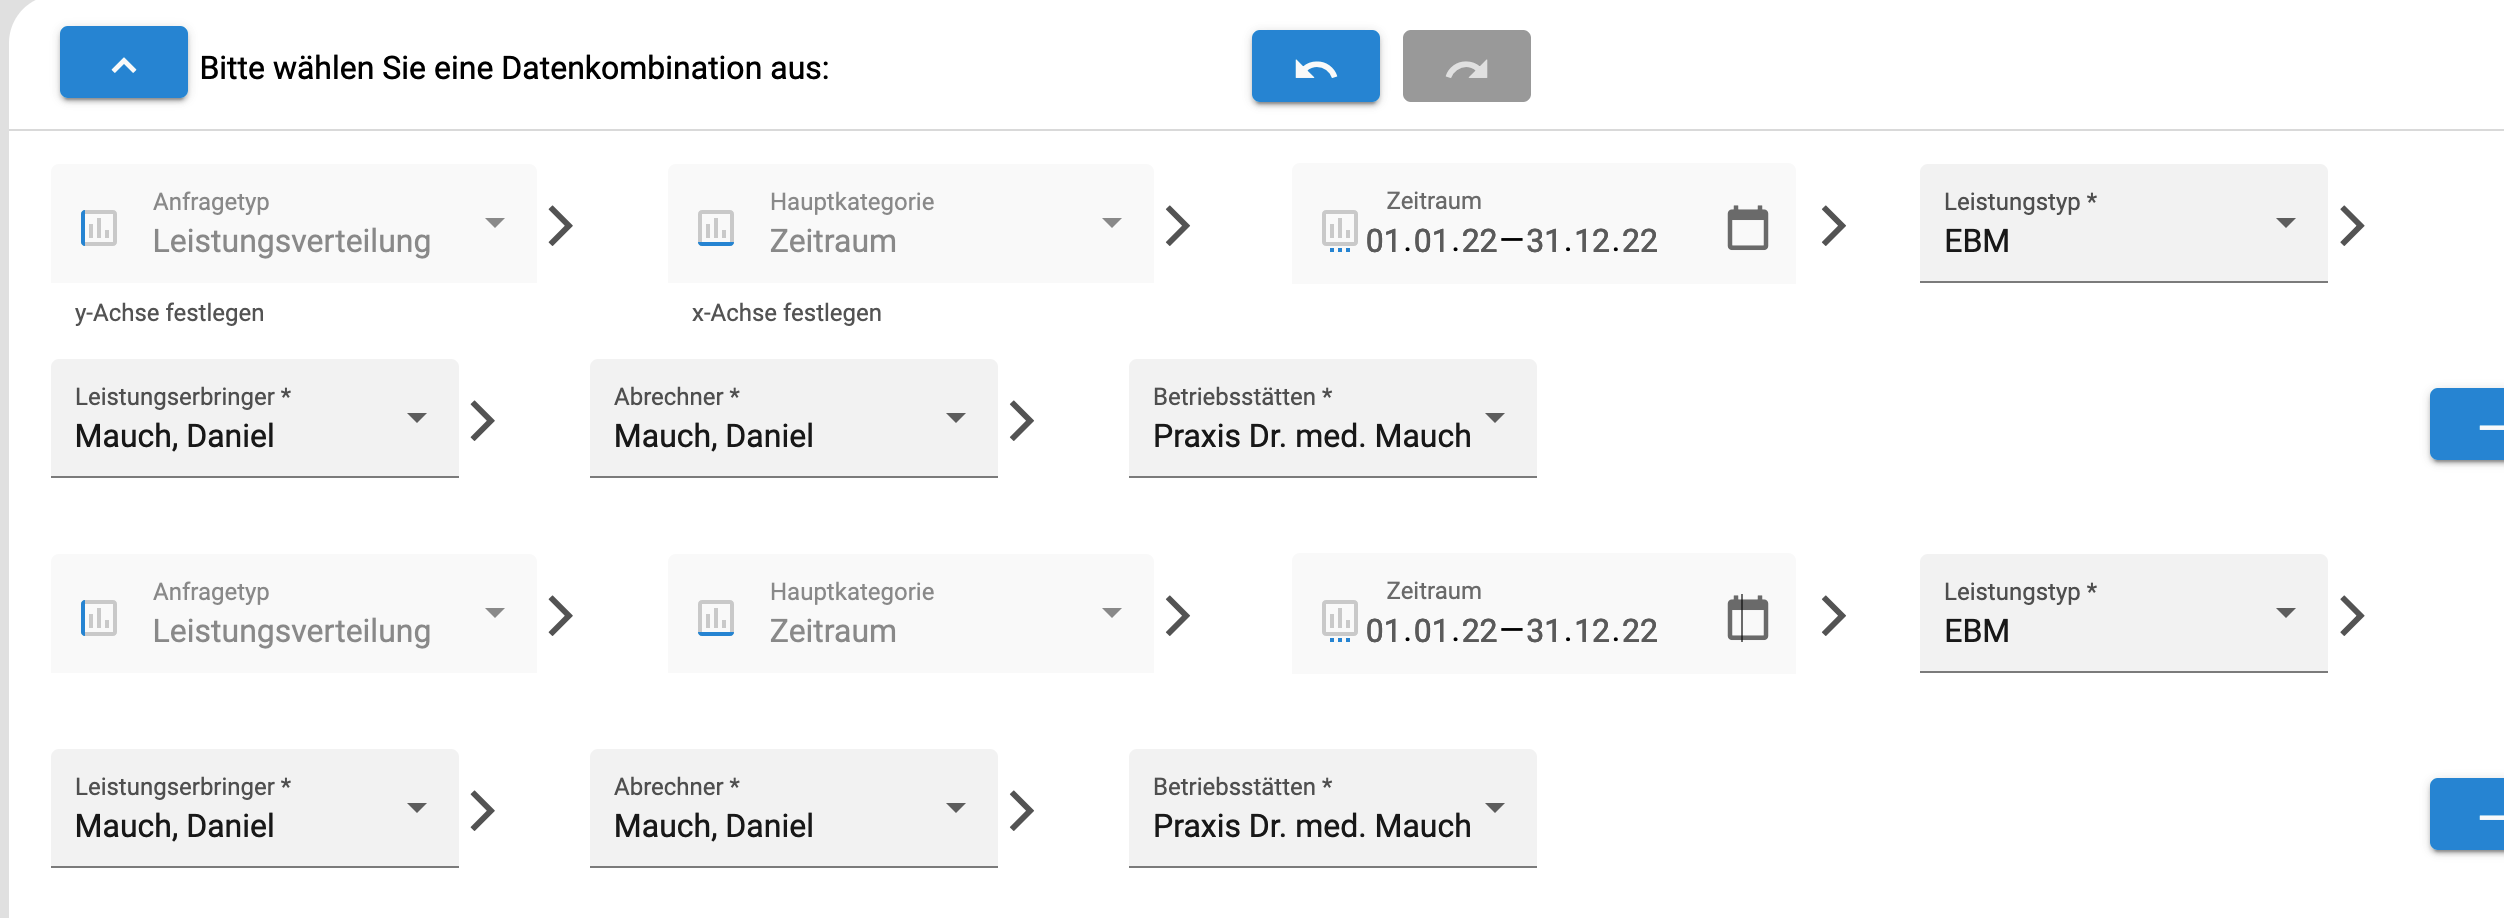Open first Leistungserbringer dropdown Mauch, Daniel
The width and height of the screenshot is (2504, 918).
(255, 418)
